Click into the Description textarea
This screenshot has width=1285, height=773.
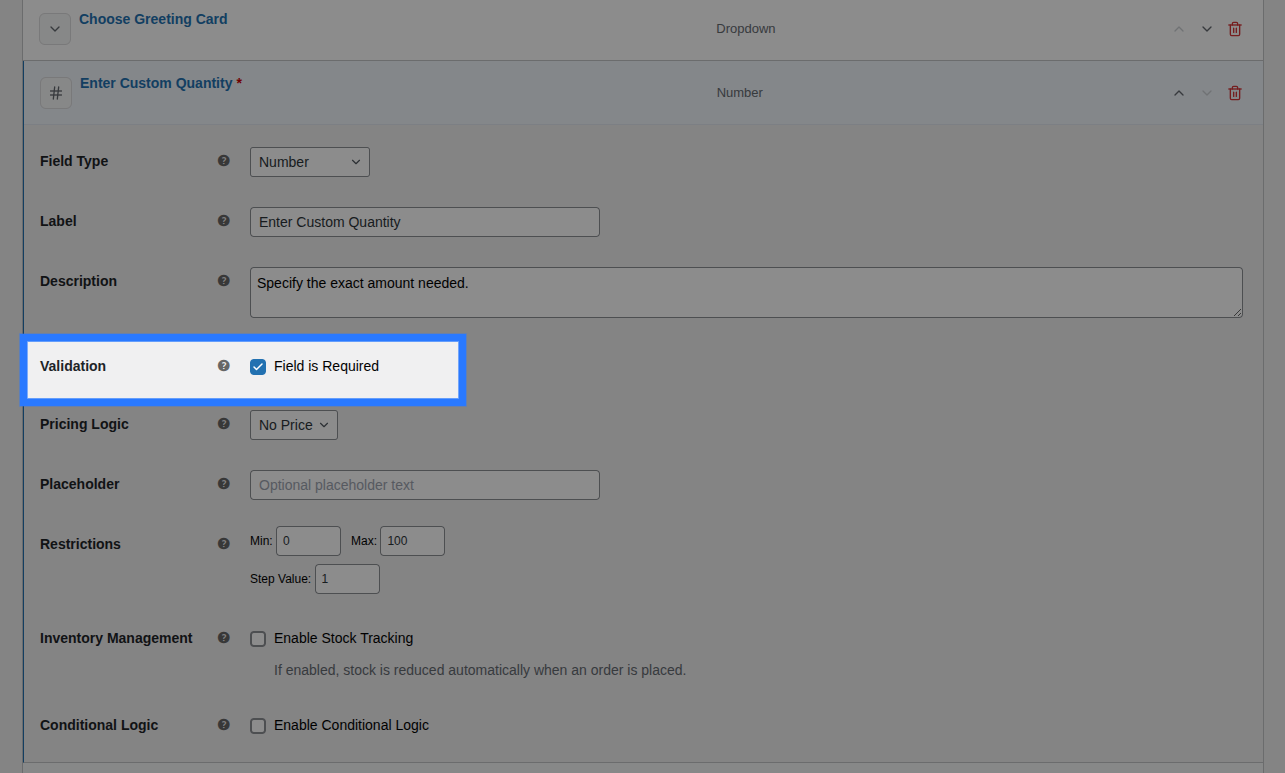click(x=746, y=293)
